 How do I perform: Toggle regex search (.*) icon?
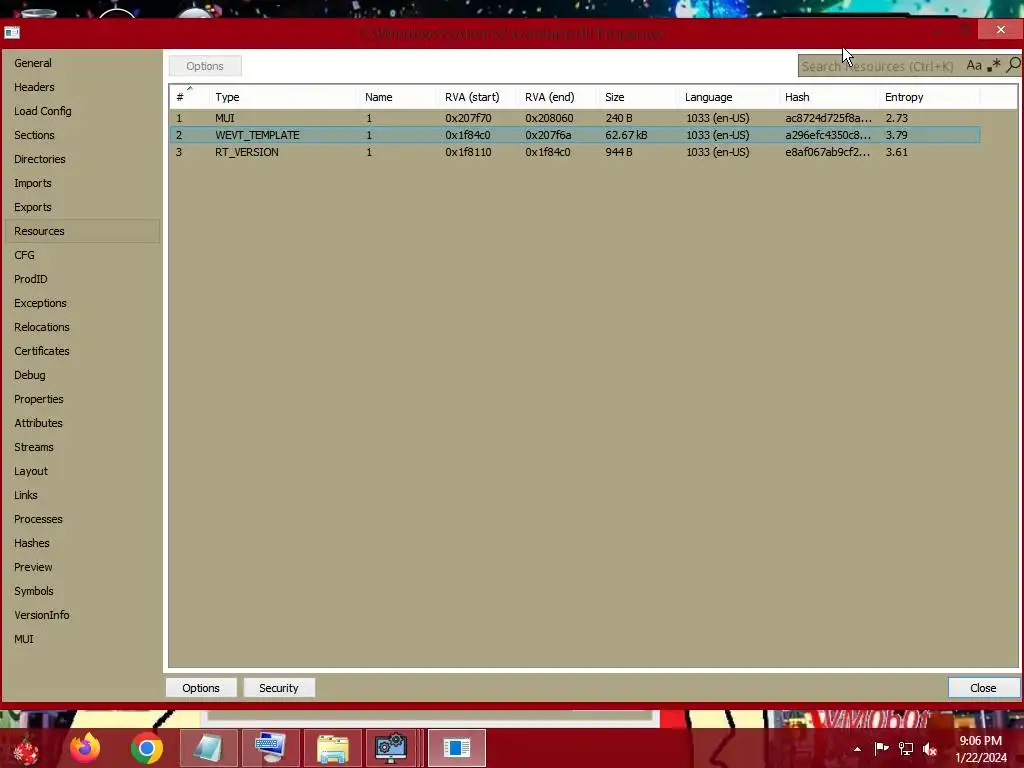[x=993, y=65]
